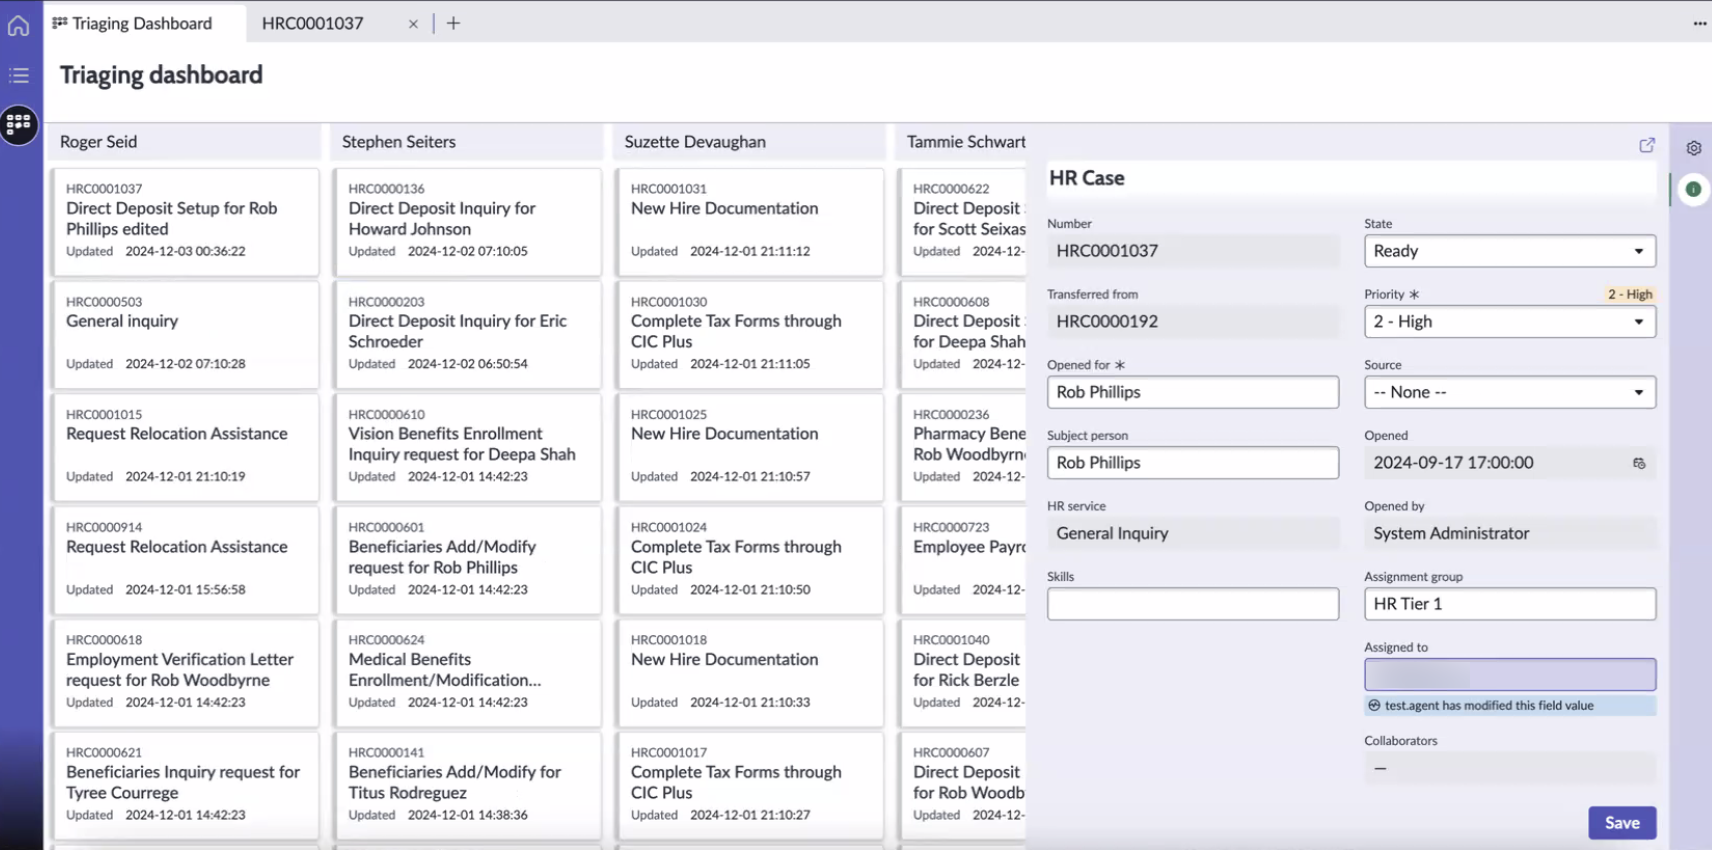
Task: Click into the Skills field
Action: coord(1193,604)
